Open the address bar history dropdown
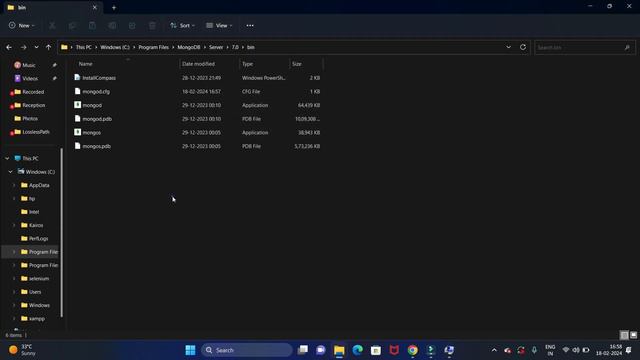The height and width of the screenshot is (360, 640). [x=509, y=47]
